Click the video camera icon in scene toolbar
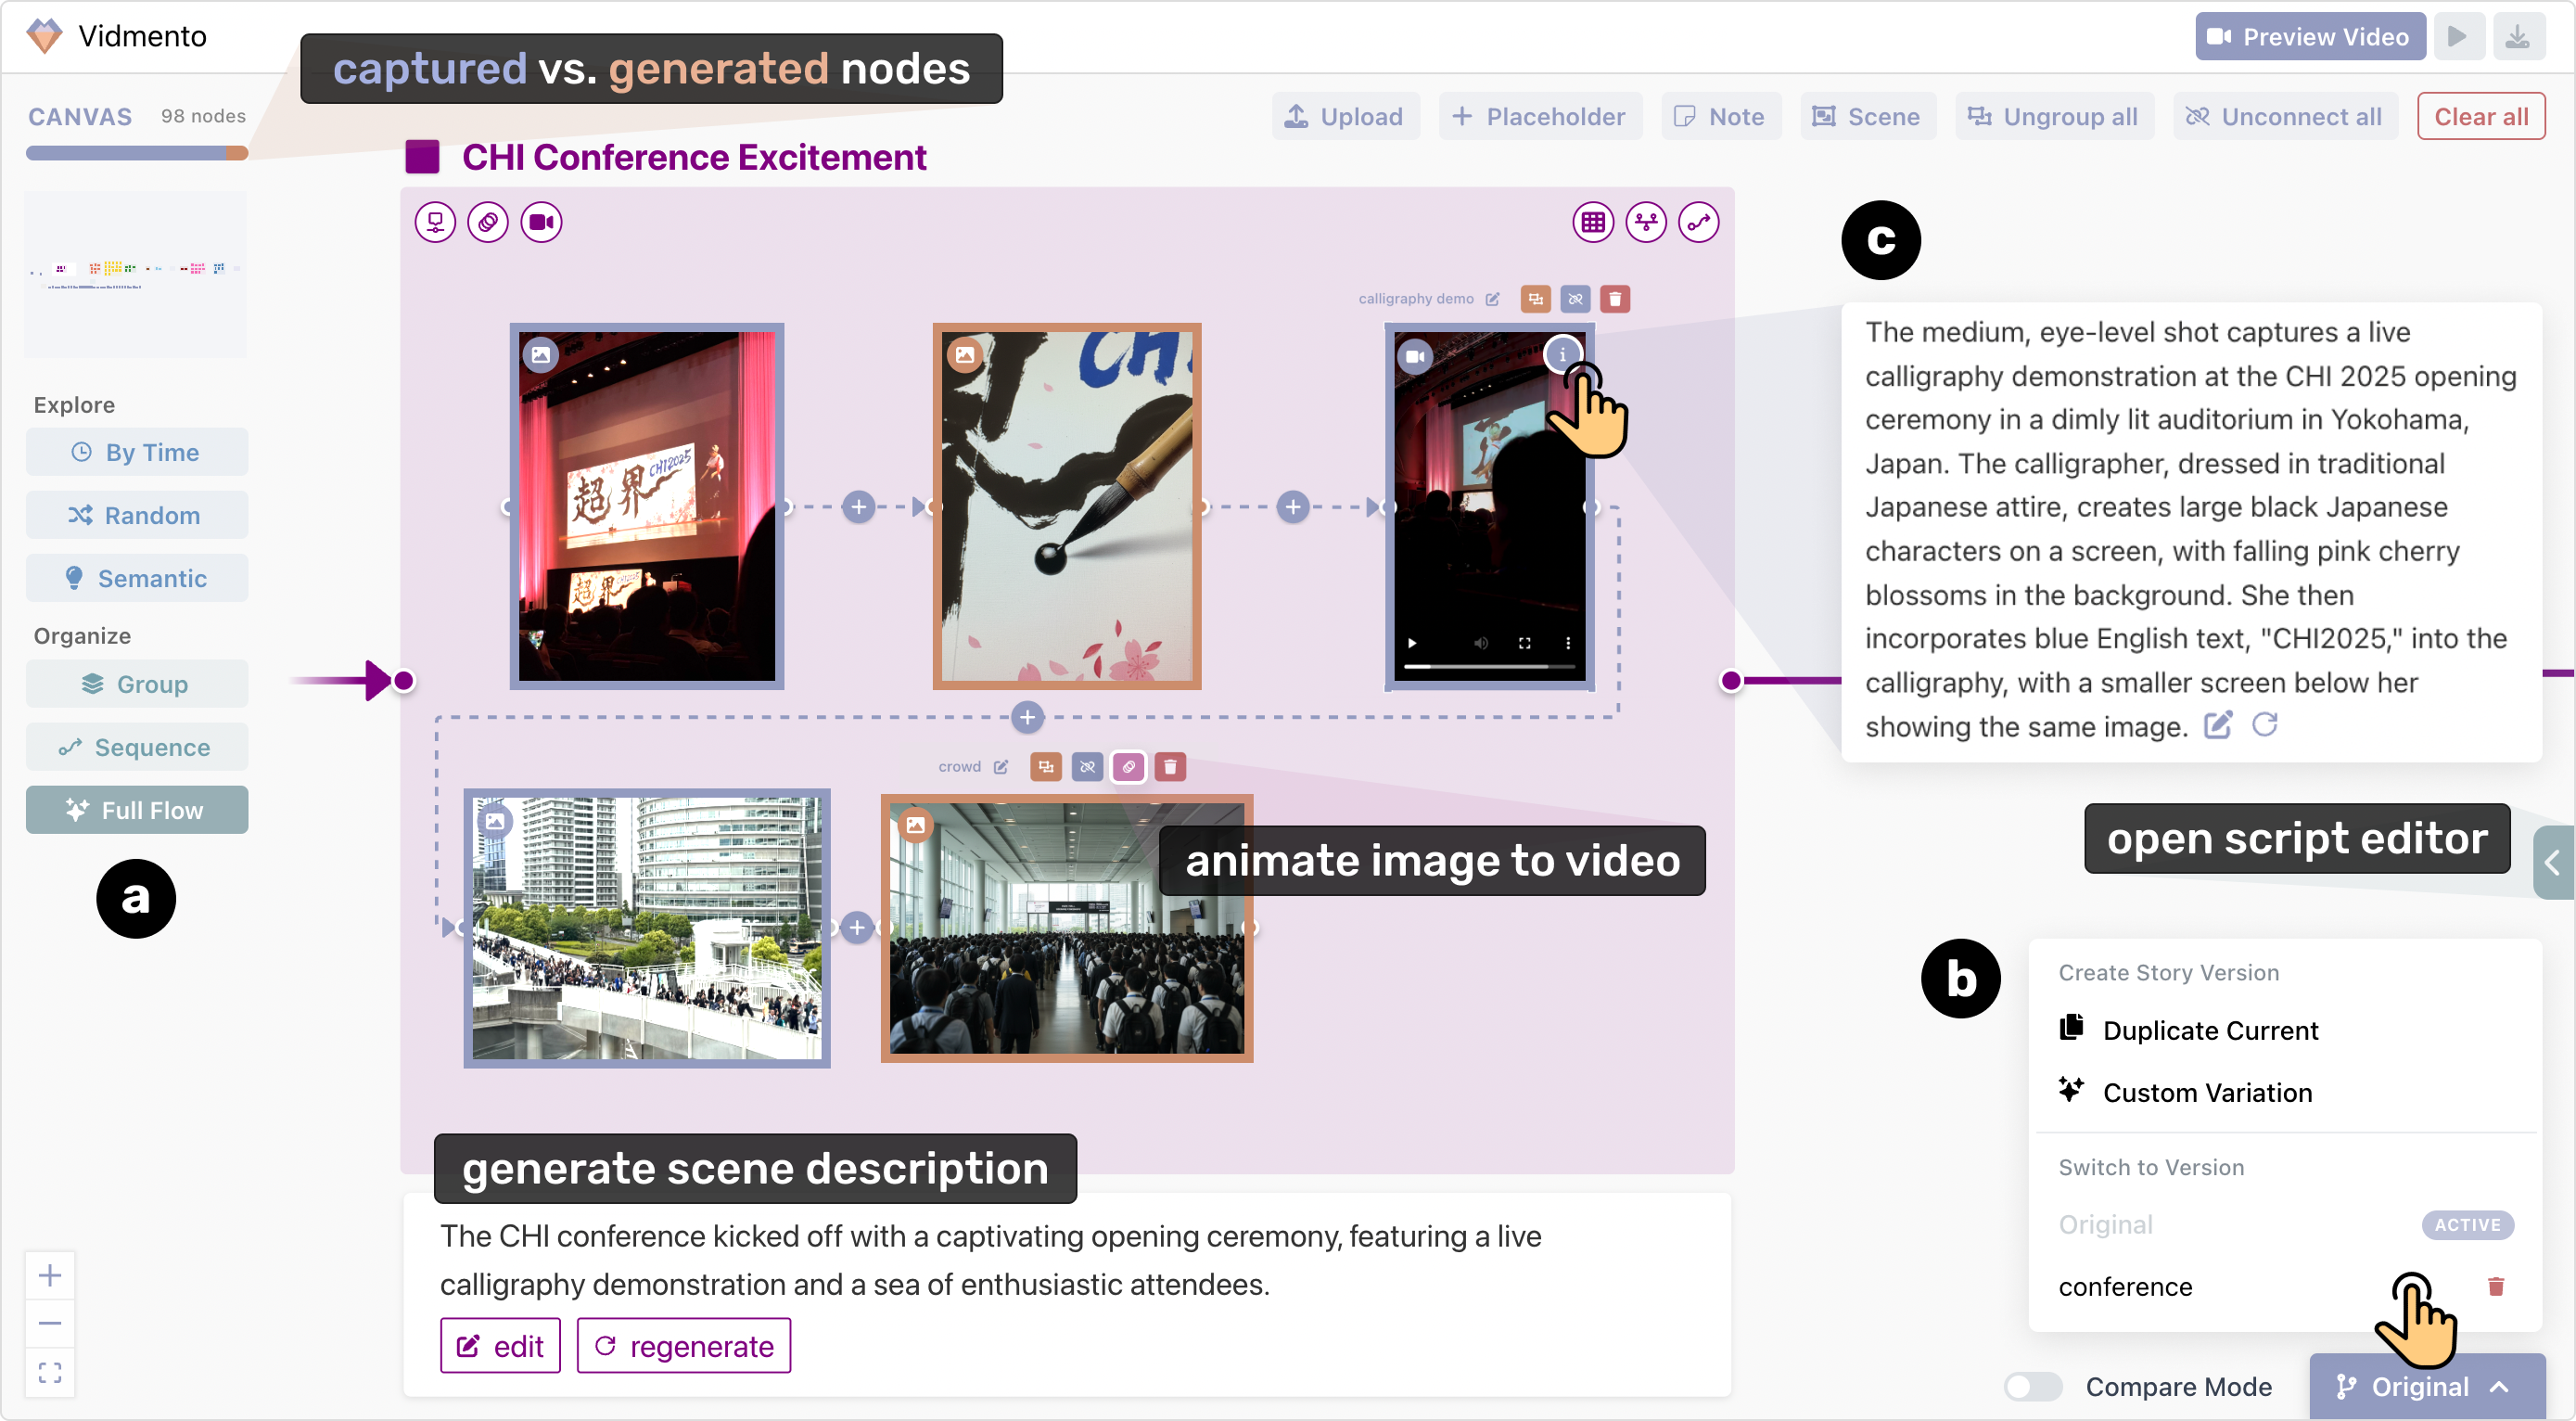 click(541, 222)
